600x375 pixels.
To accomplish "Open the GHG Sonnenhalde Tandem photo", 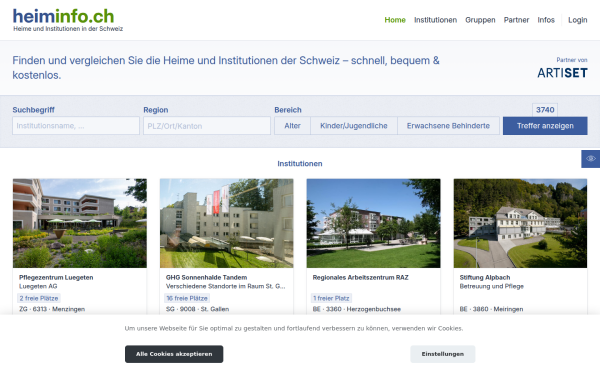I will (x=227, y=223).
